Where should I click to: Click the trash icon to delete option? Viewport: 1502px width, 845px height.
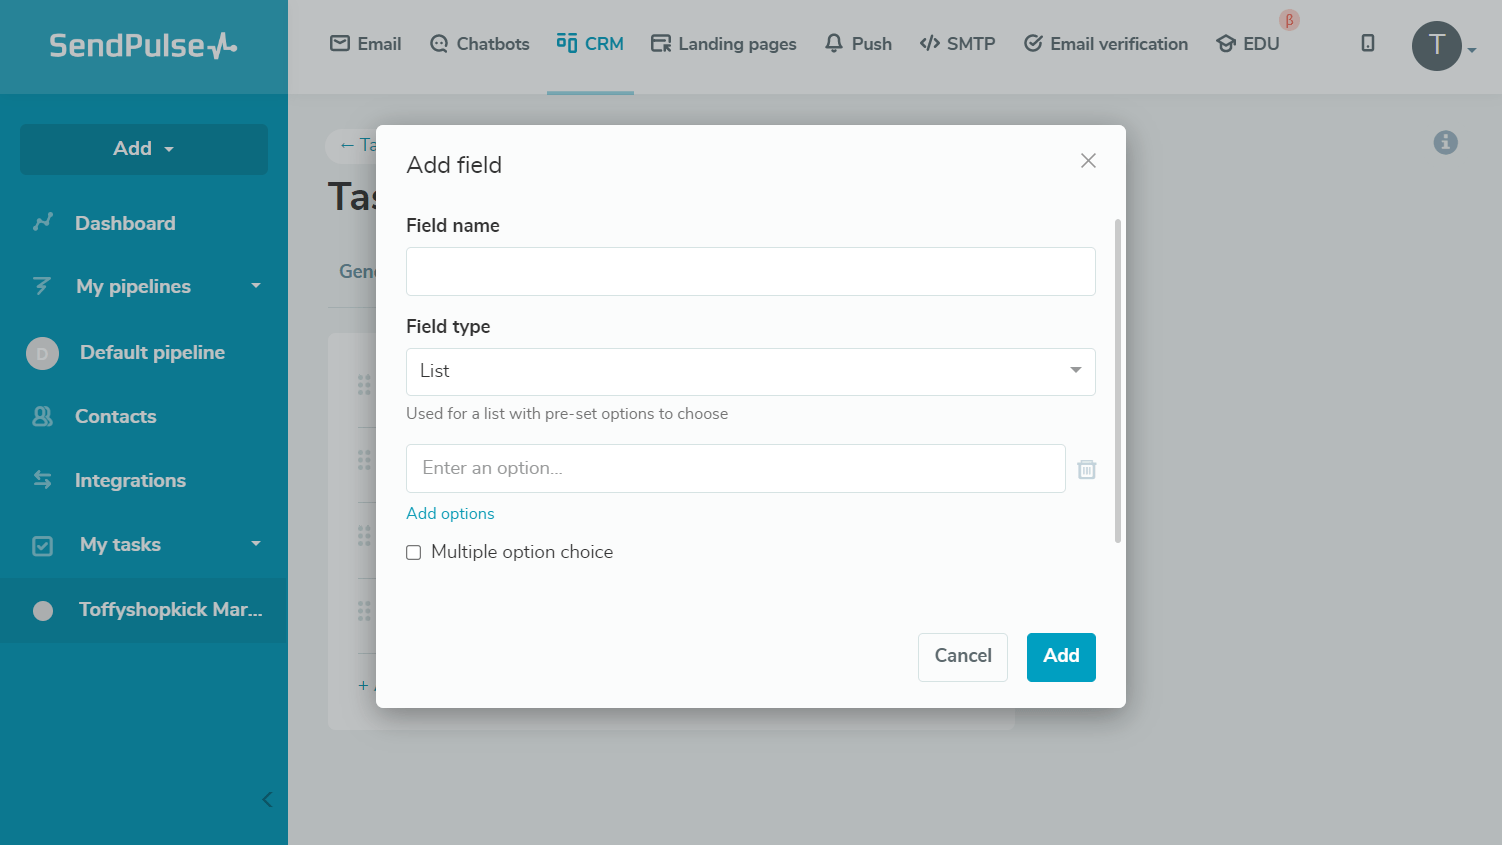pos(1087,469)
